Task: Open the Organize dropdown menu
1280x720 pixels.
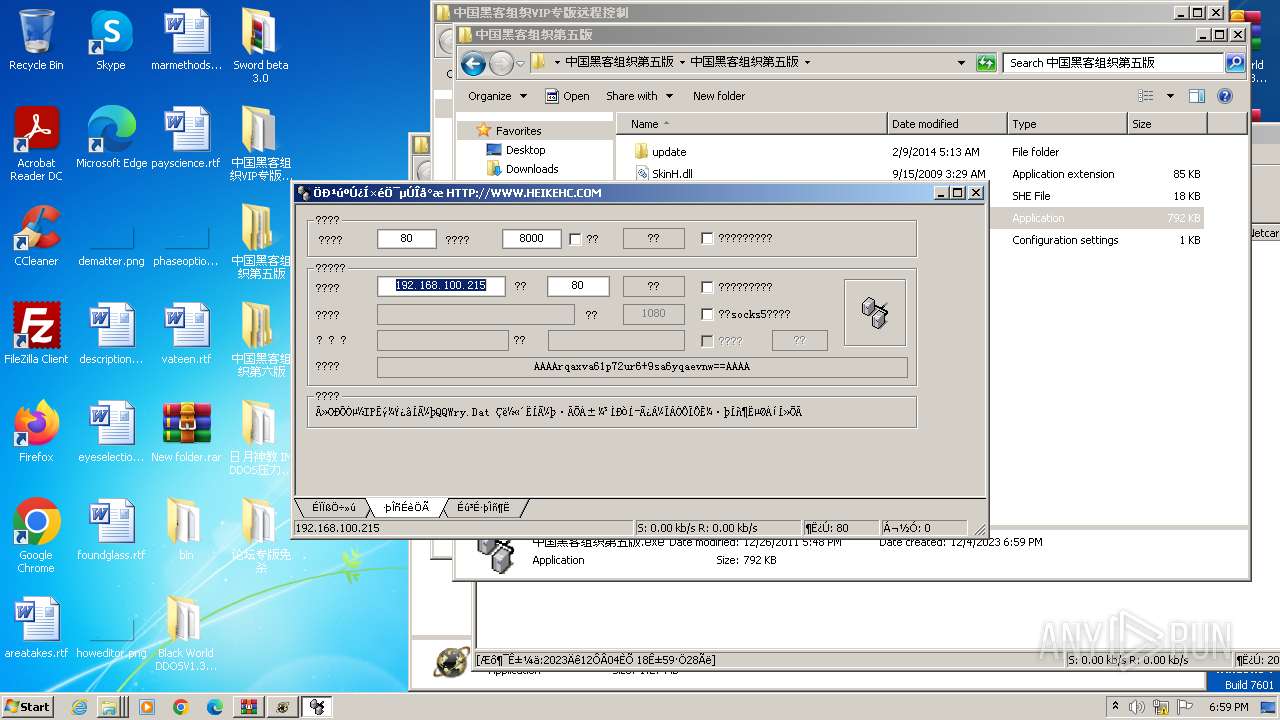Action: pyautogui.click(x=497, y=96)
